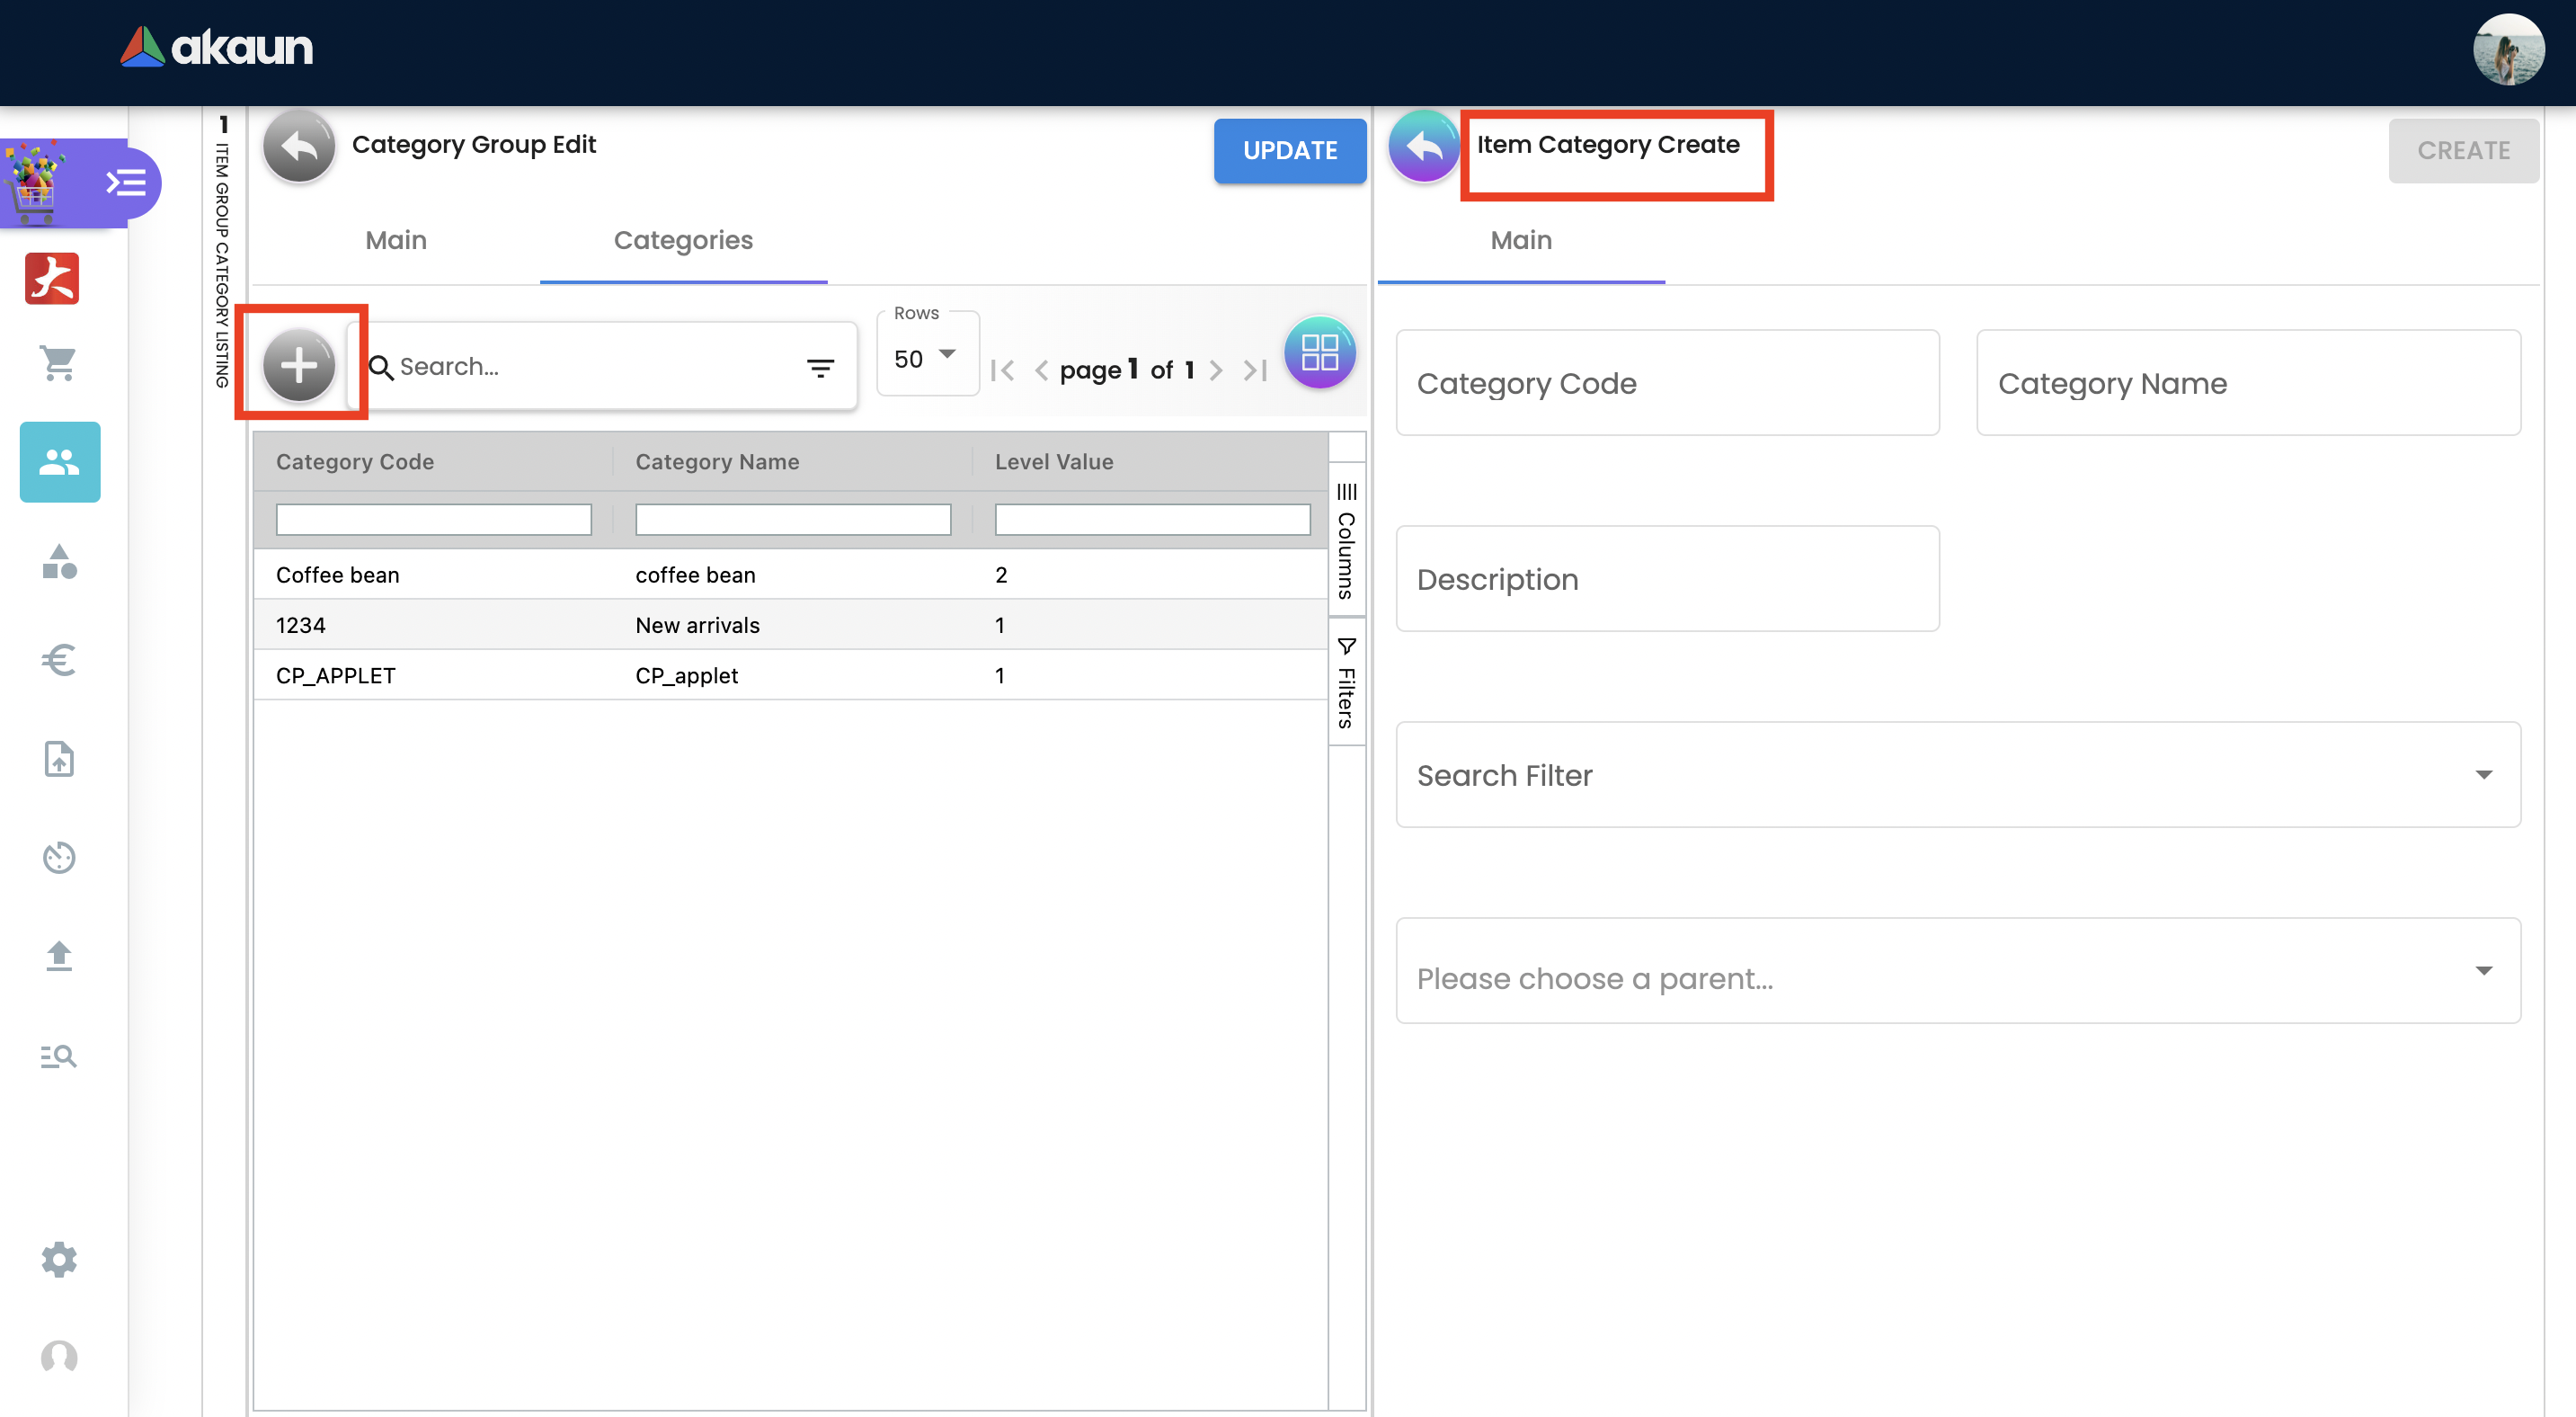Toggle the Columns side panel
The image size is (2576, 1417).
(x=1346, y=541)
